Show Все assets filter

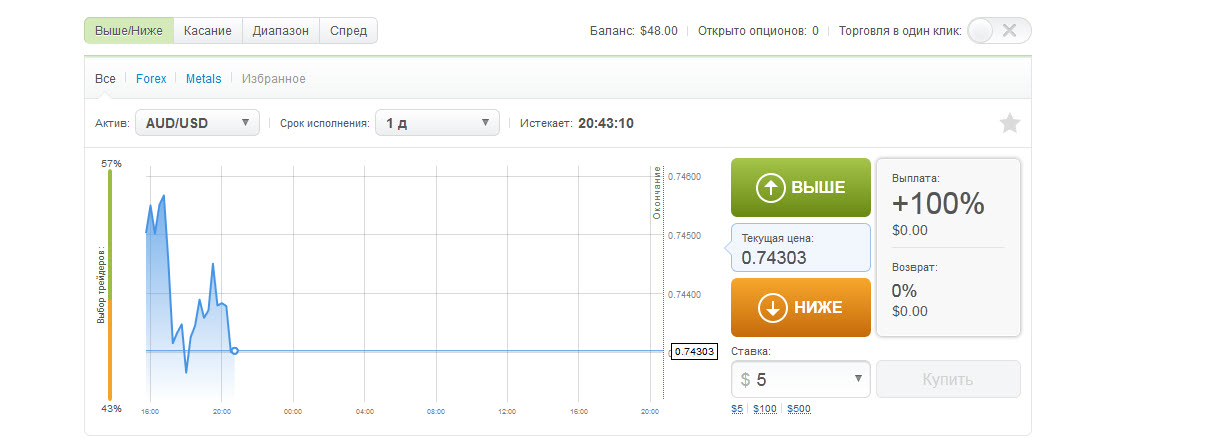point(105,79)
